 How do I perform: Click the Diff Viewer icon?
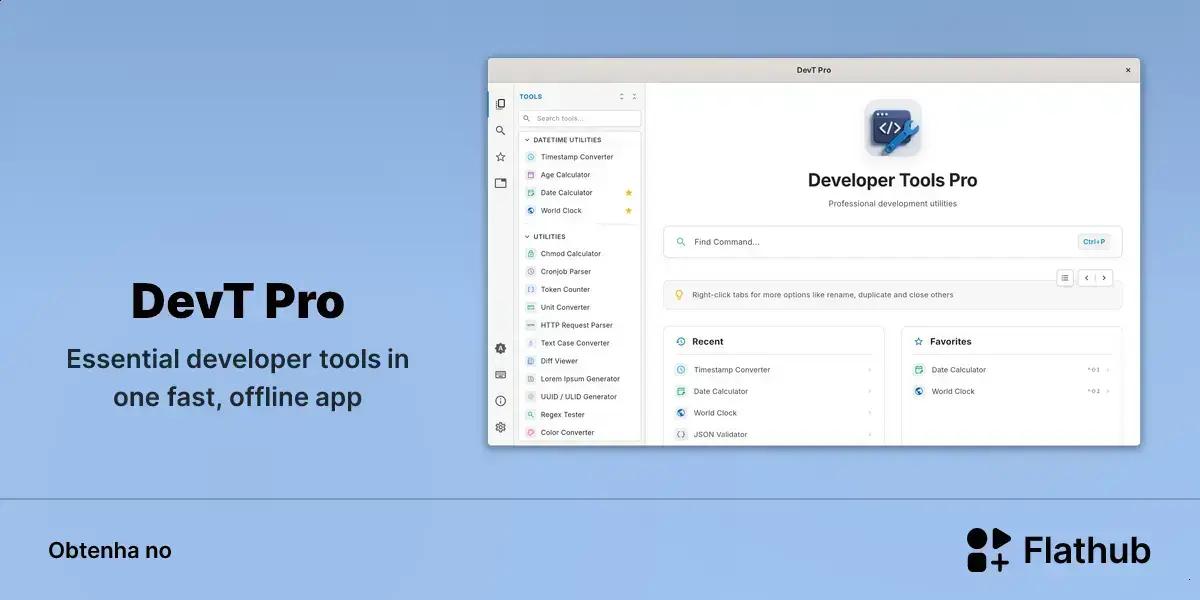(x=531, y=361)
